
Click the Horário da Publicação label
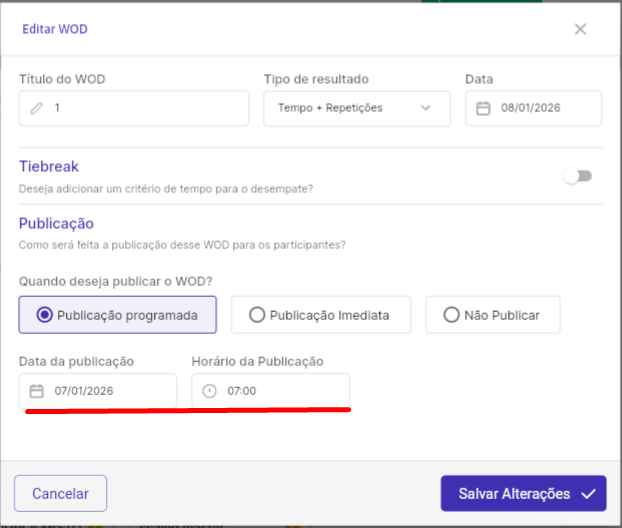(257, 362)
